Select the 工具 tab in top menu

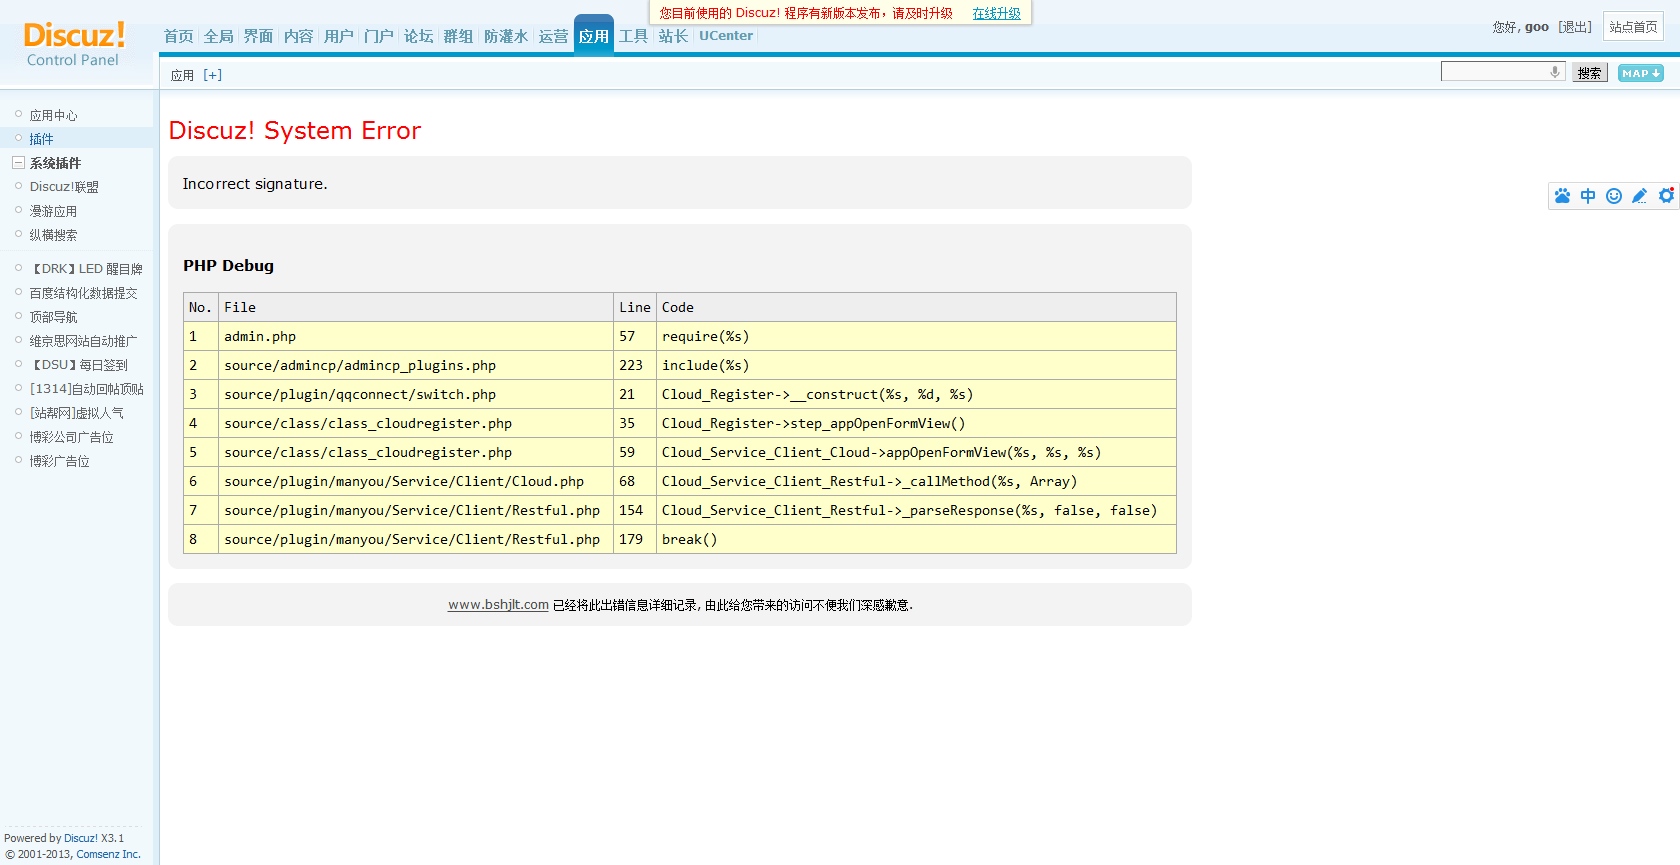[x=633, y=36]
